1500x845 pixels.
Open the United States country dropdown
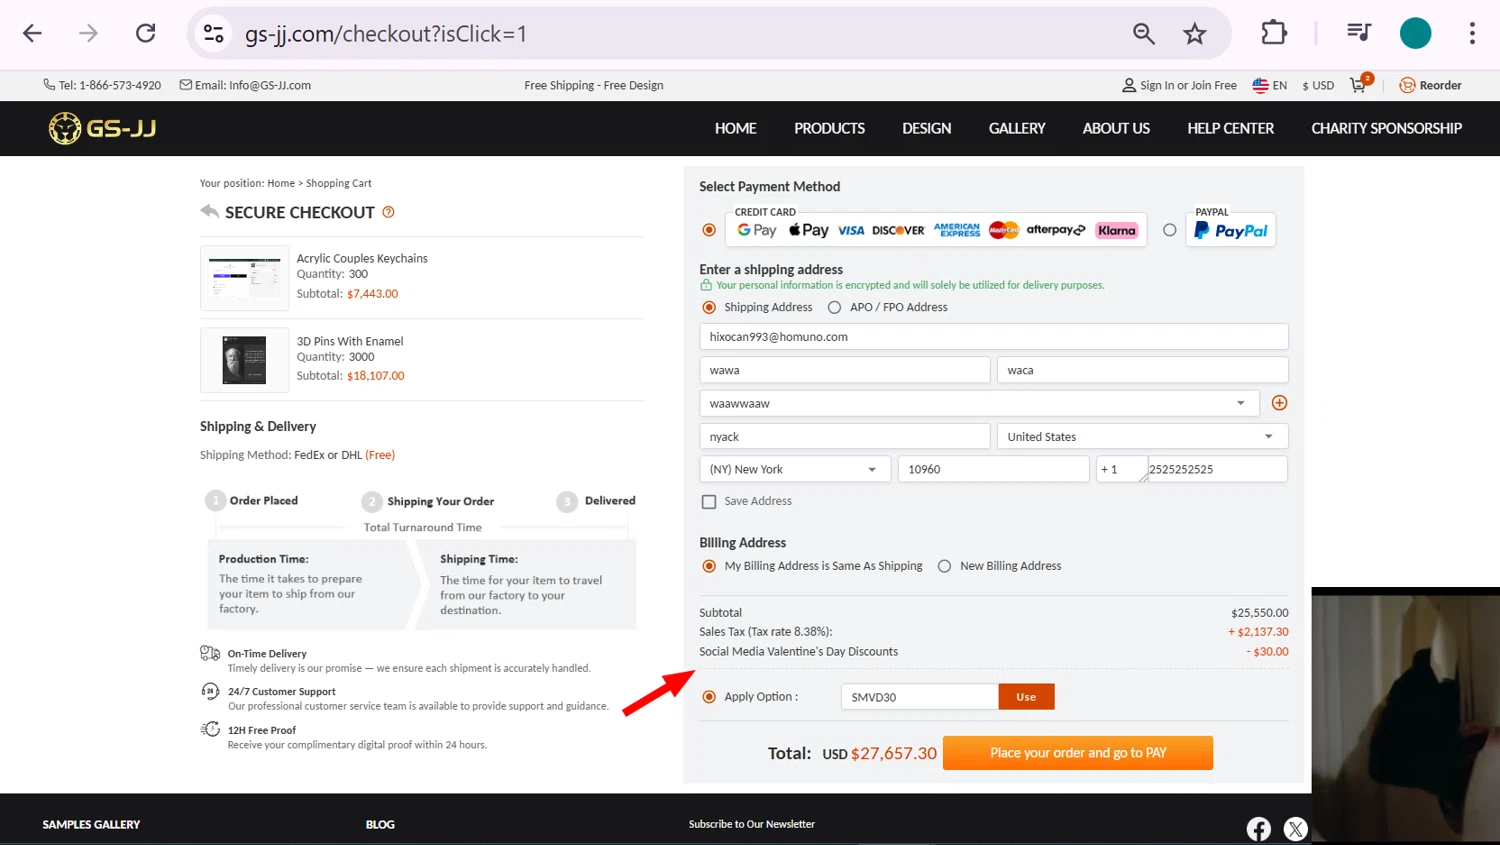tap(1142, 437)
